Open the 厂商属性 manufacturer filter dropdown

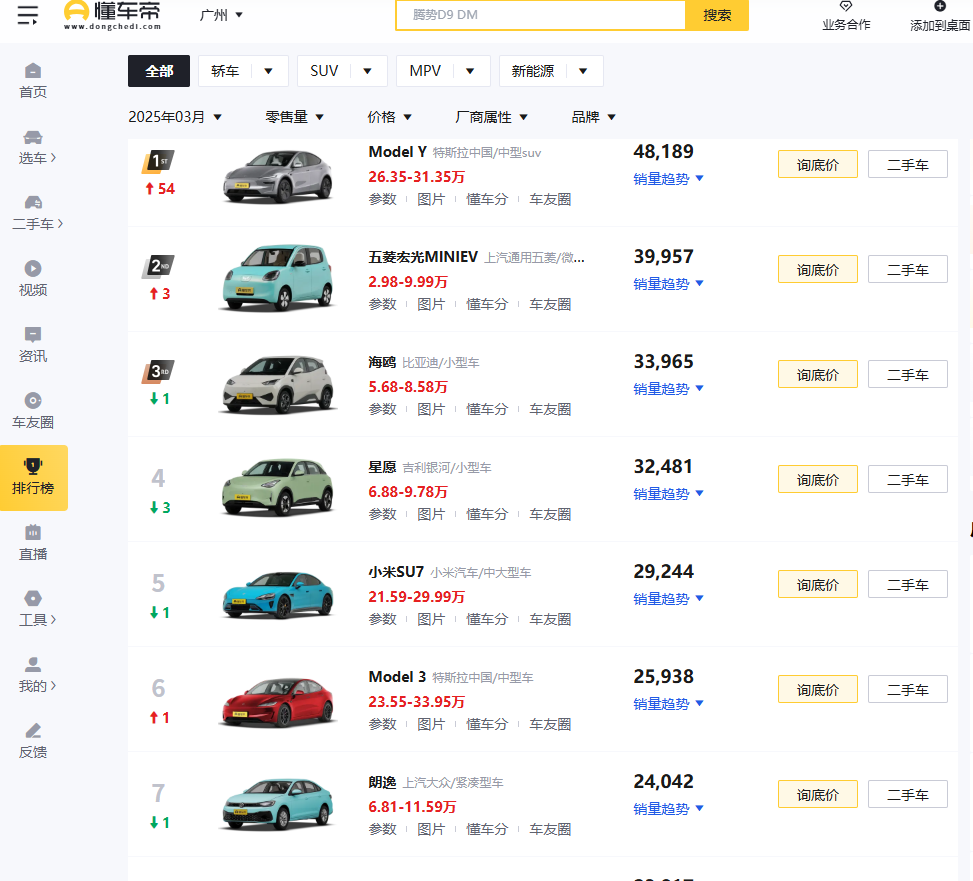[x=491, y=117]
